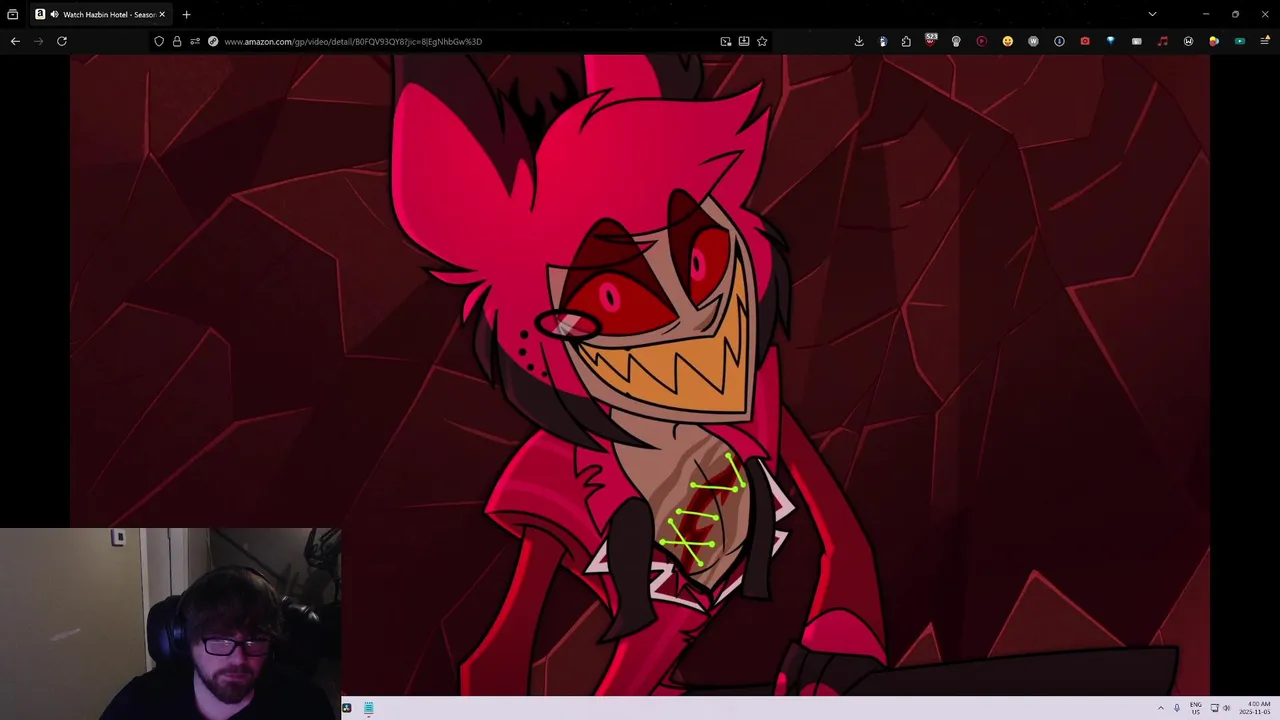Open the Extensions puzzle-piece menu

coord(906,41)
